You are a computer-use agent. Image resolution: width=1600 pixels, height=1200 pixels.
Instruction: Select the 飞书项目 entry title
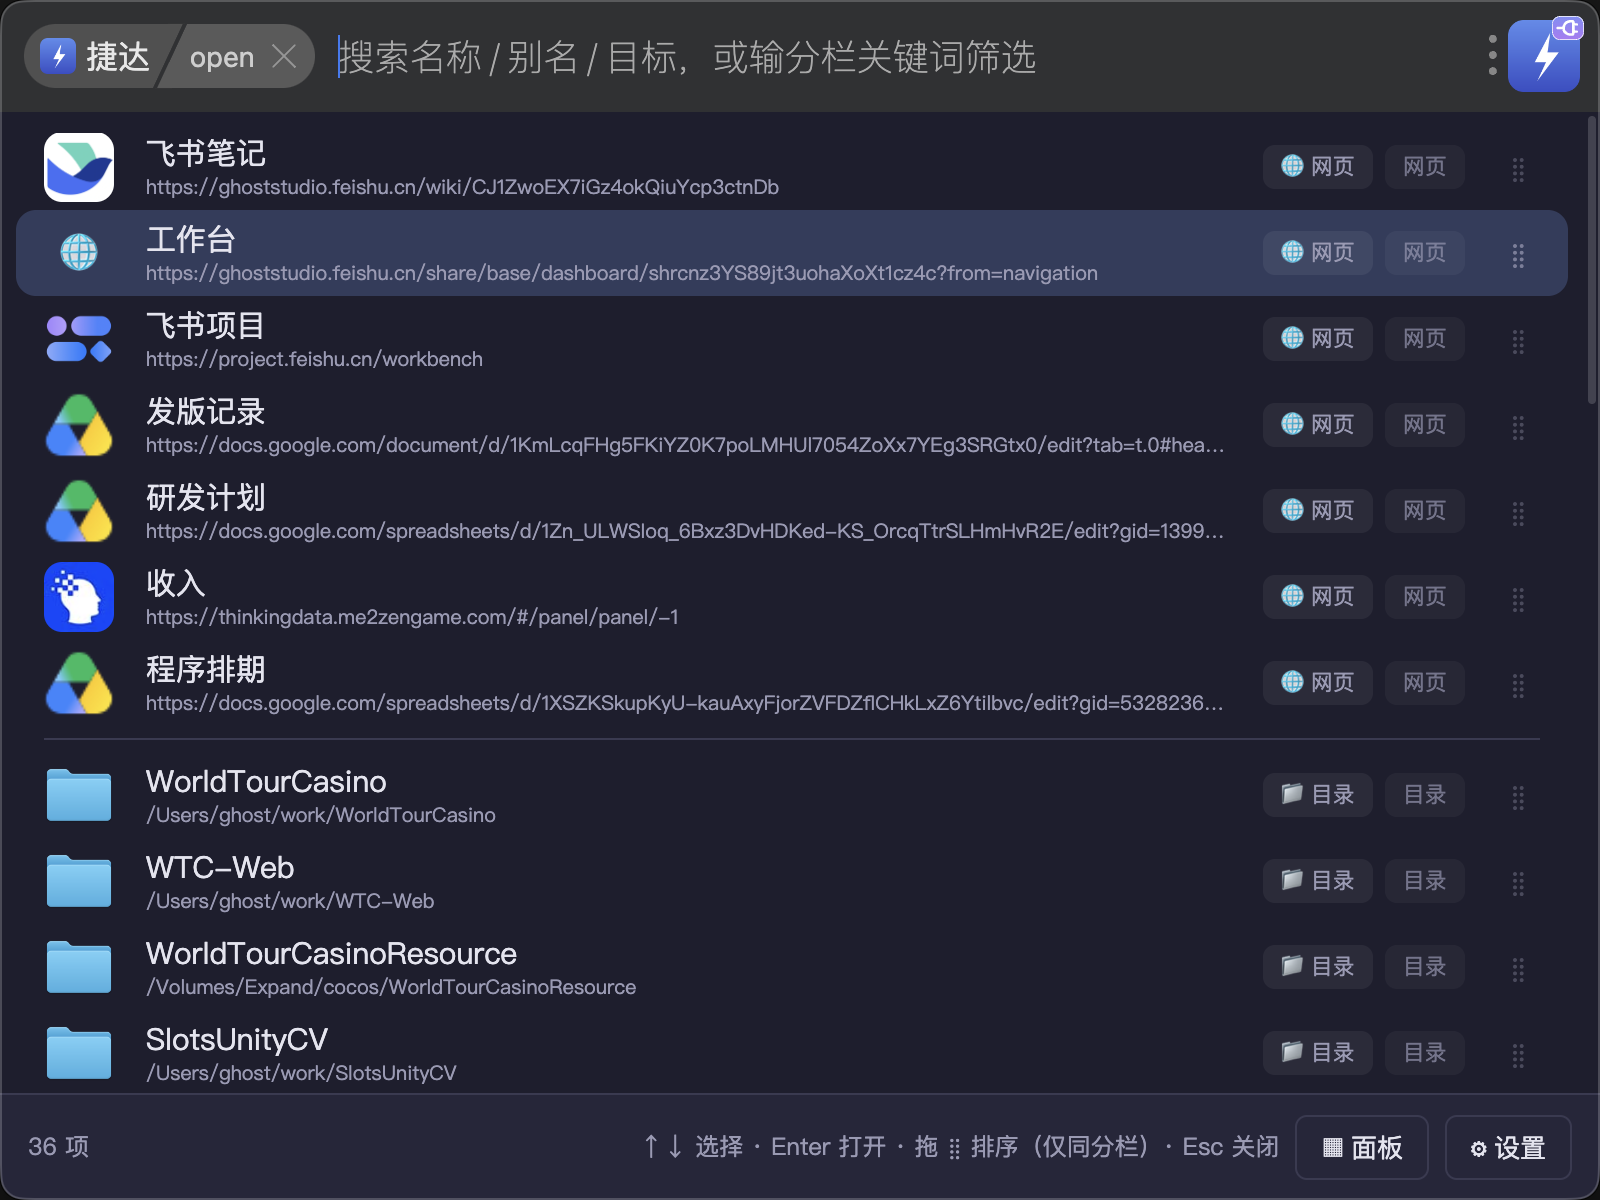coord(206,325)
